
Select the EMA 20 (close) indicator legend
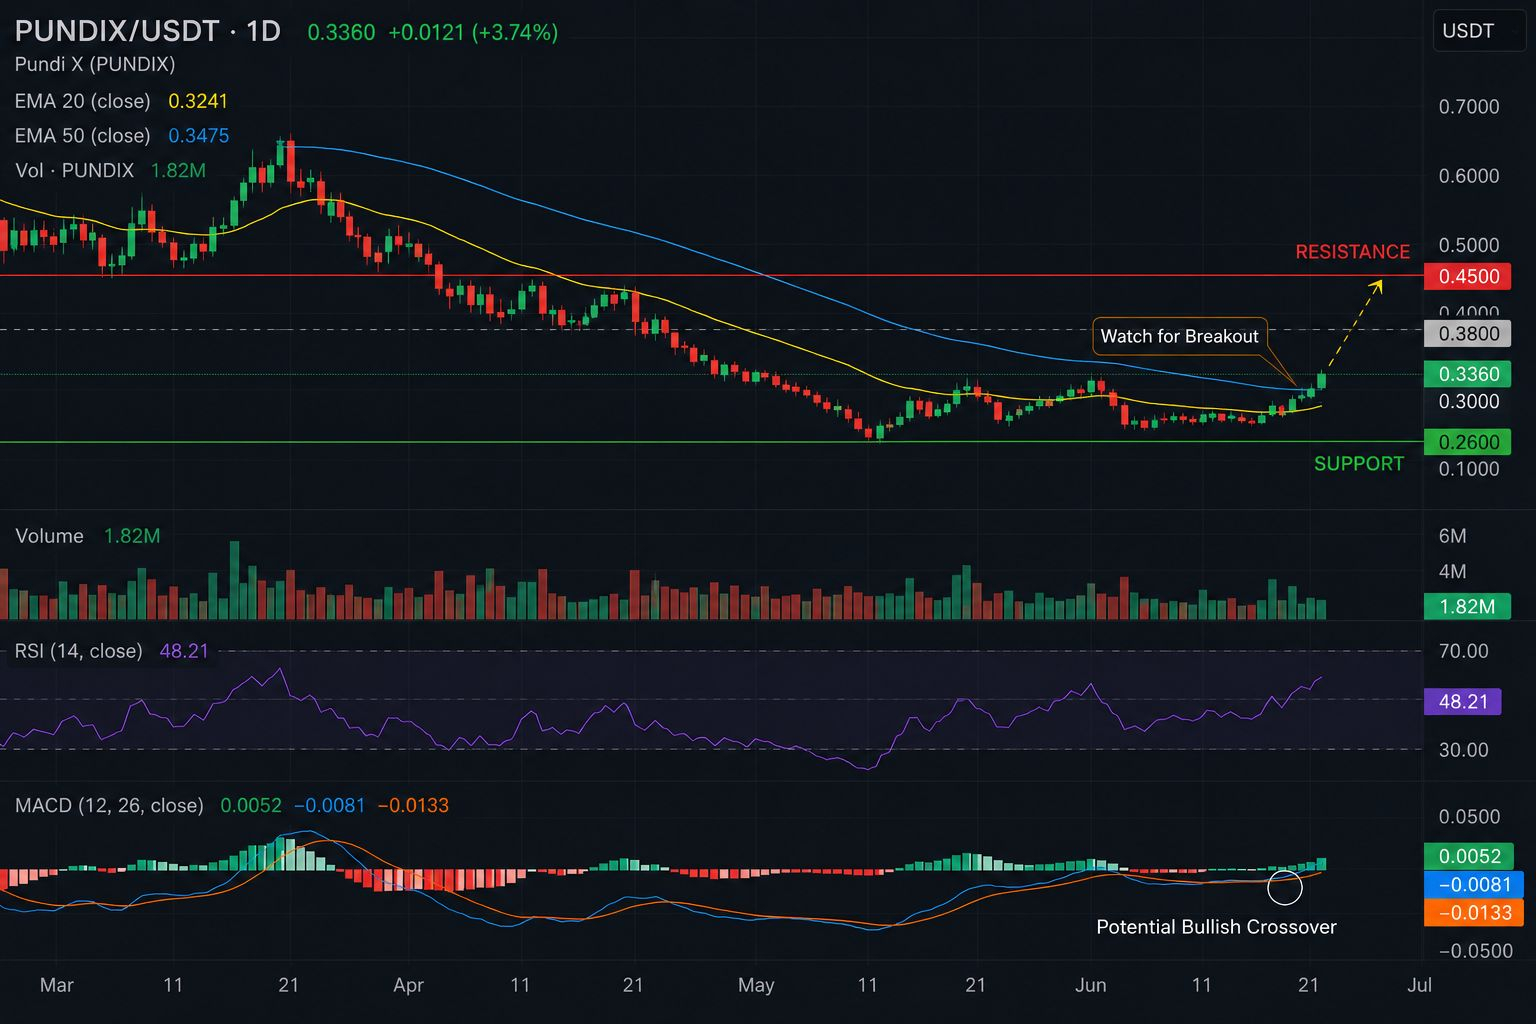point(83,101)
